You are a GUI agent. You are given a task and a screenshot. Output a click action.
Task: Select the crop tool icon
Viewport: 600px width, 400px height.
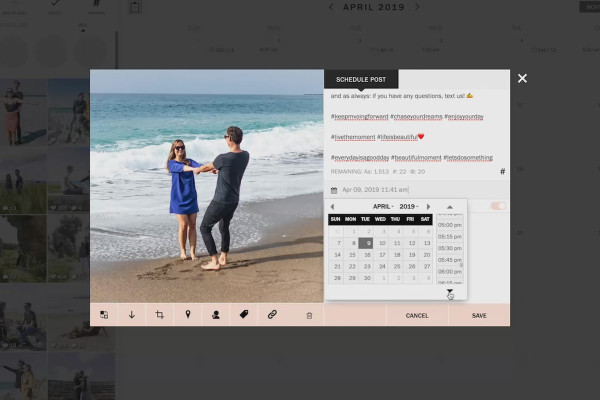(x=160, y=315)
